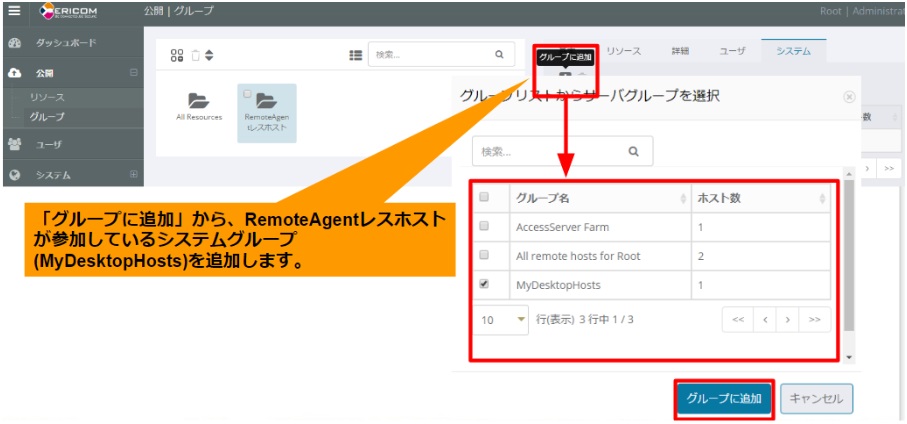
Task: Open the ダッシュボード dashboard icon
Action: (14, 44)
